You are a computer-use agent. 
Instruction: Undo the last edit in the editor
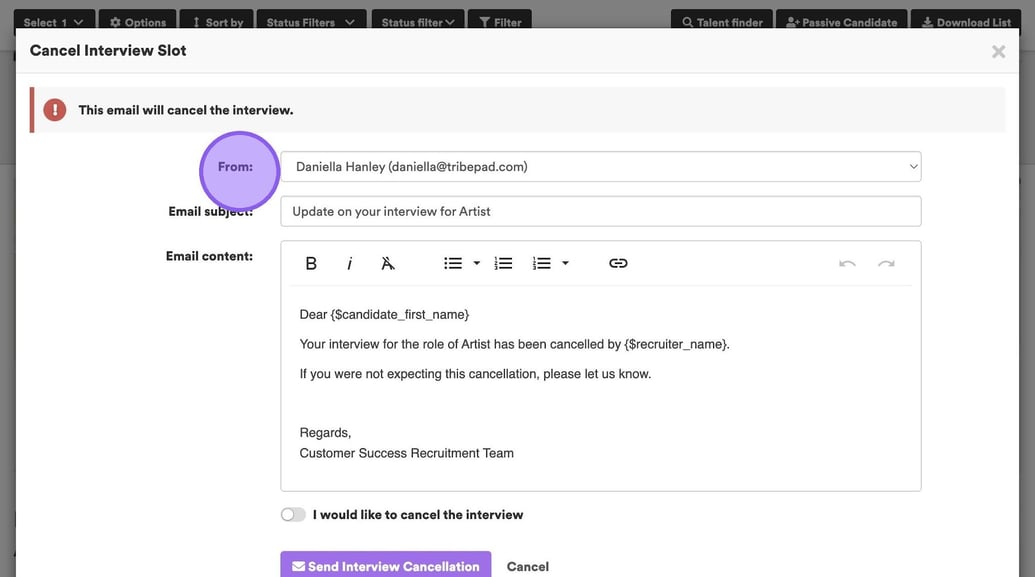847,263
